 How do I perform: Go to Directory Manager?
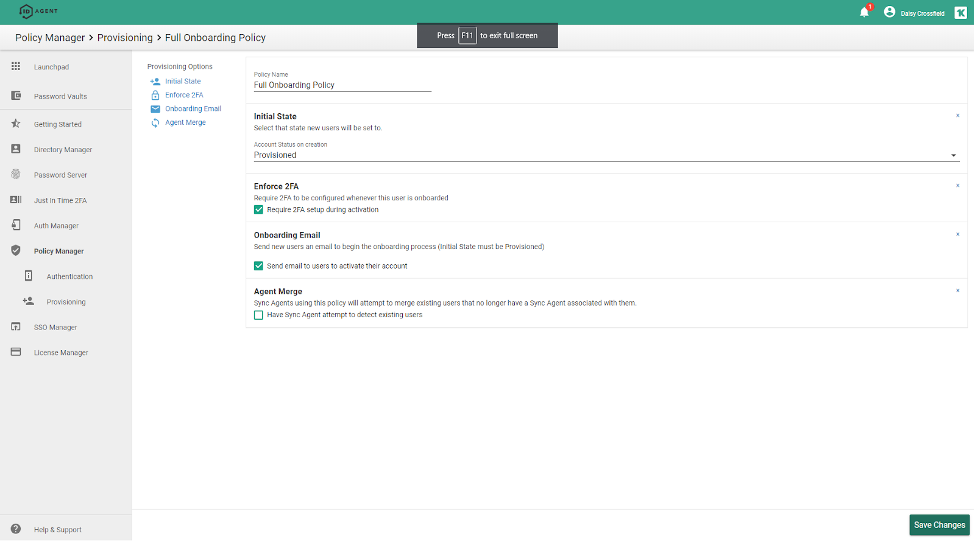63,150
